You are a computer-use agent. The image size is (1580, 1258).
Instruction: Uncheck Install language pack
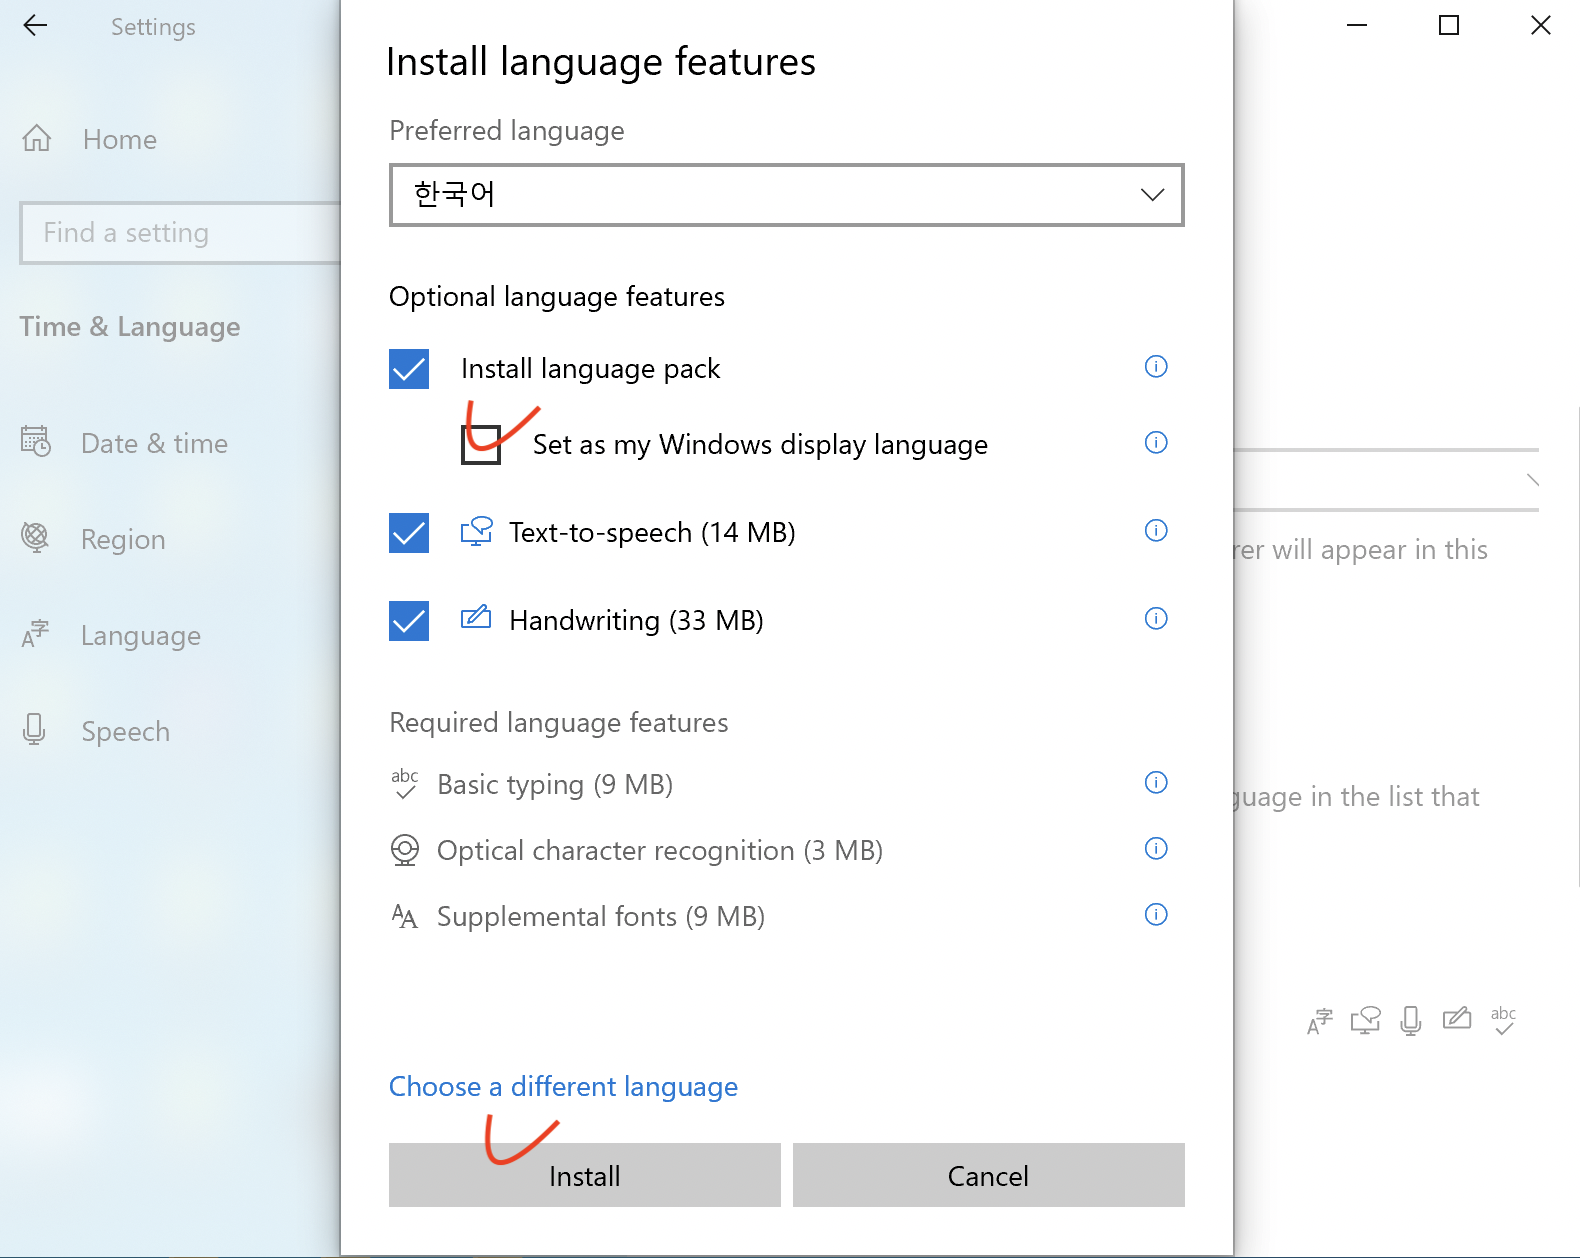[409, 369]
